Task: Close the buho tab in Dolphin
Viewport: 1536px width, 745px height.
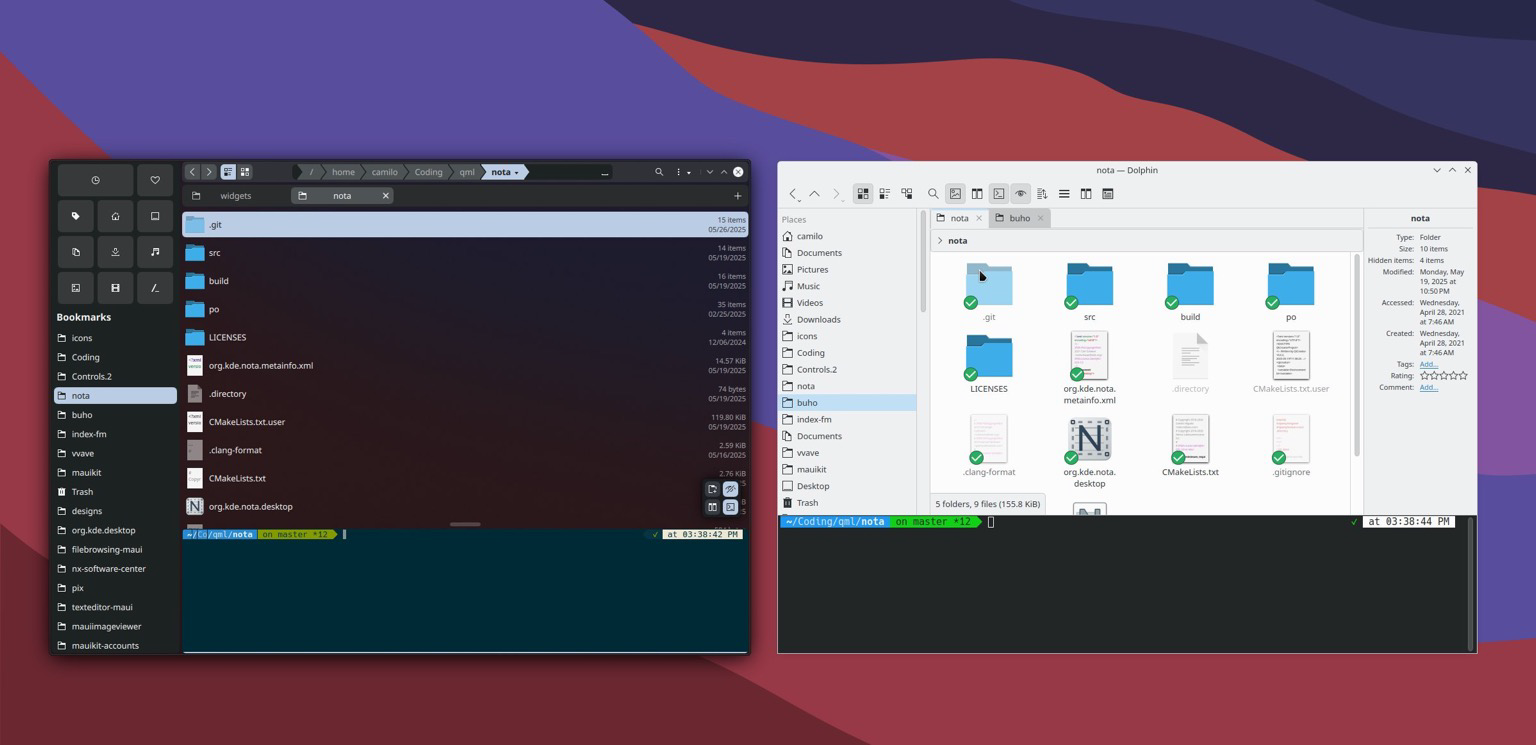Action: [1040, 218]
